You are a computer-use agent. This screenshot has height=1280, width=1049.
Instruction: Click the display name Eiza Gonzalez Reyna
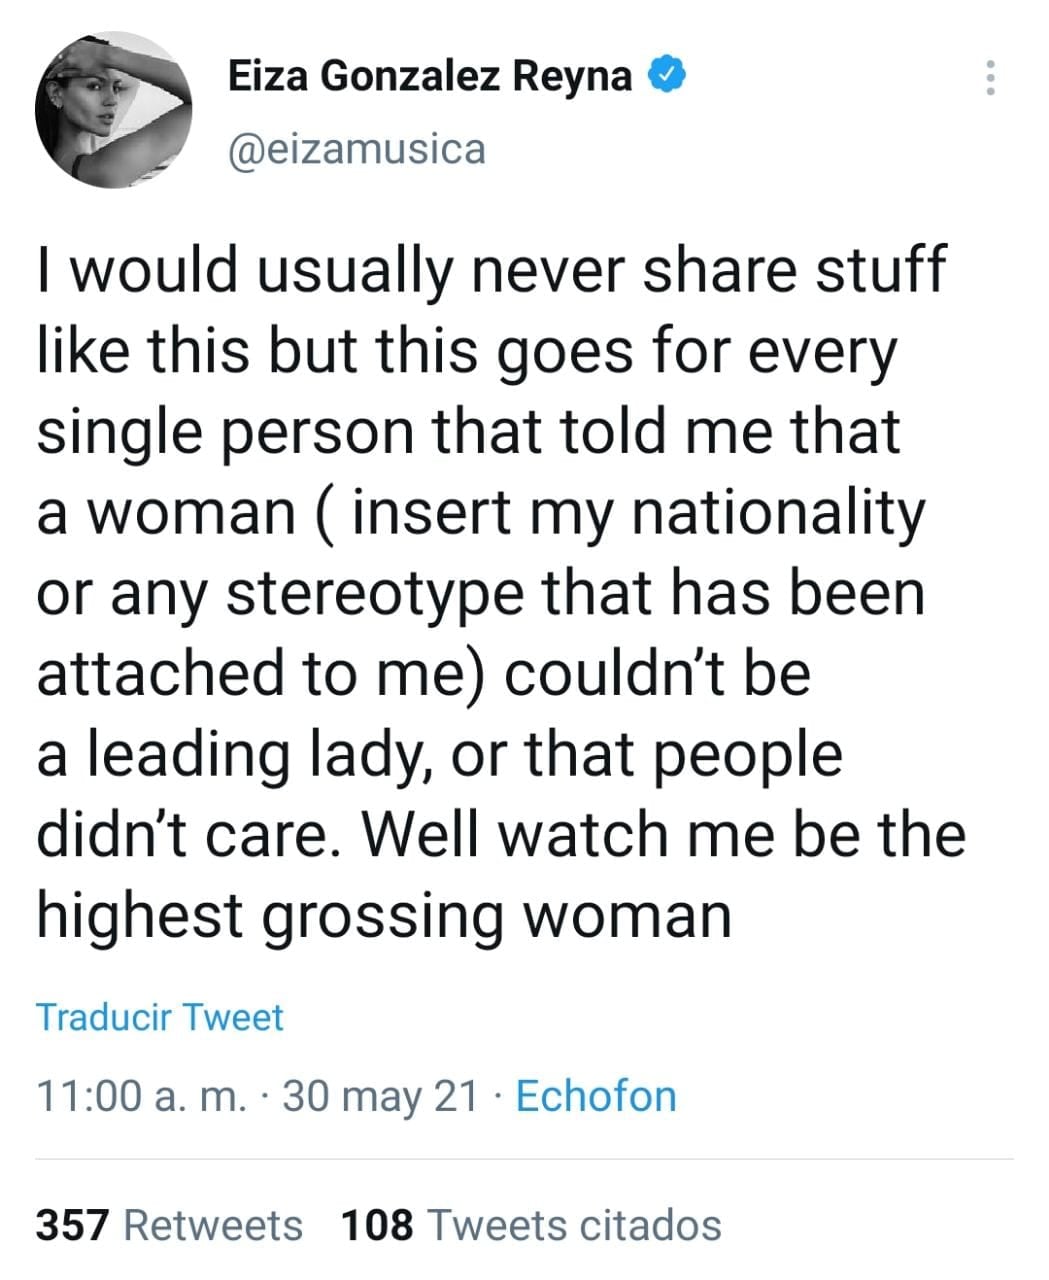click(430, 75)
